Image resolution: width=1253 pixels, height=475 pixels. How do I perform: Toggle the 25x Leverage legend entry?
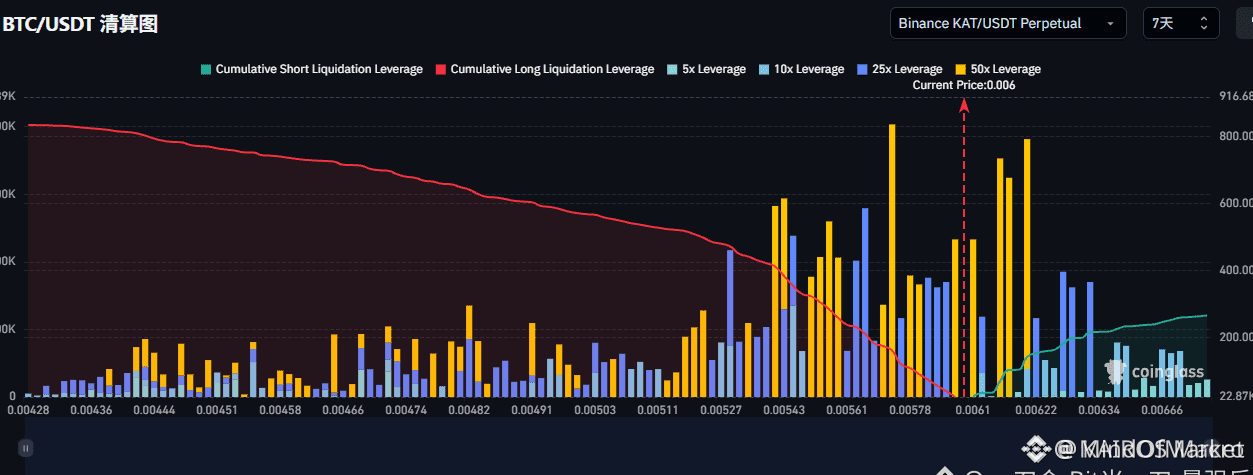(x=899, y=69)
